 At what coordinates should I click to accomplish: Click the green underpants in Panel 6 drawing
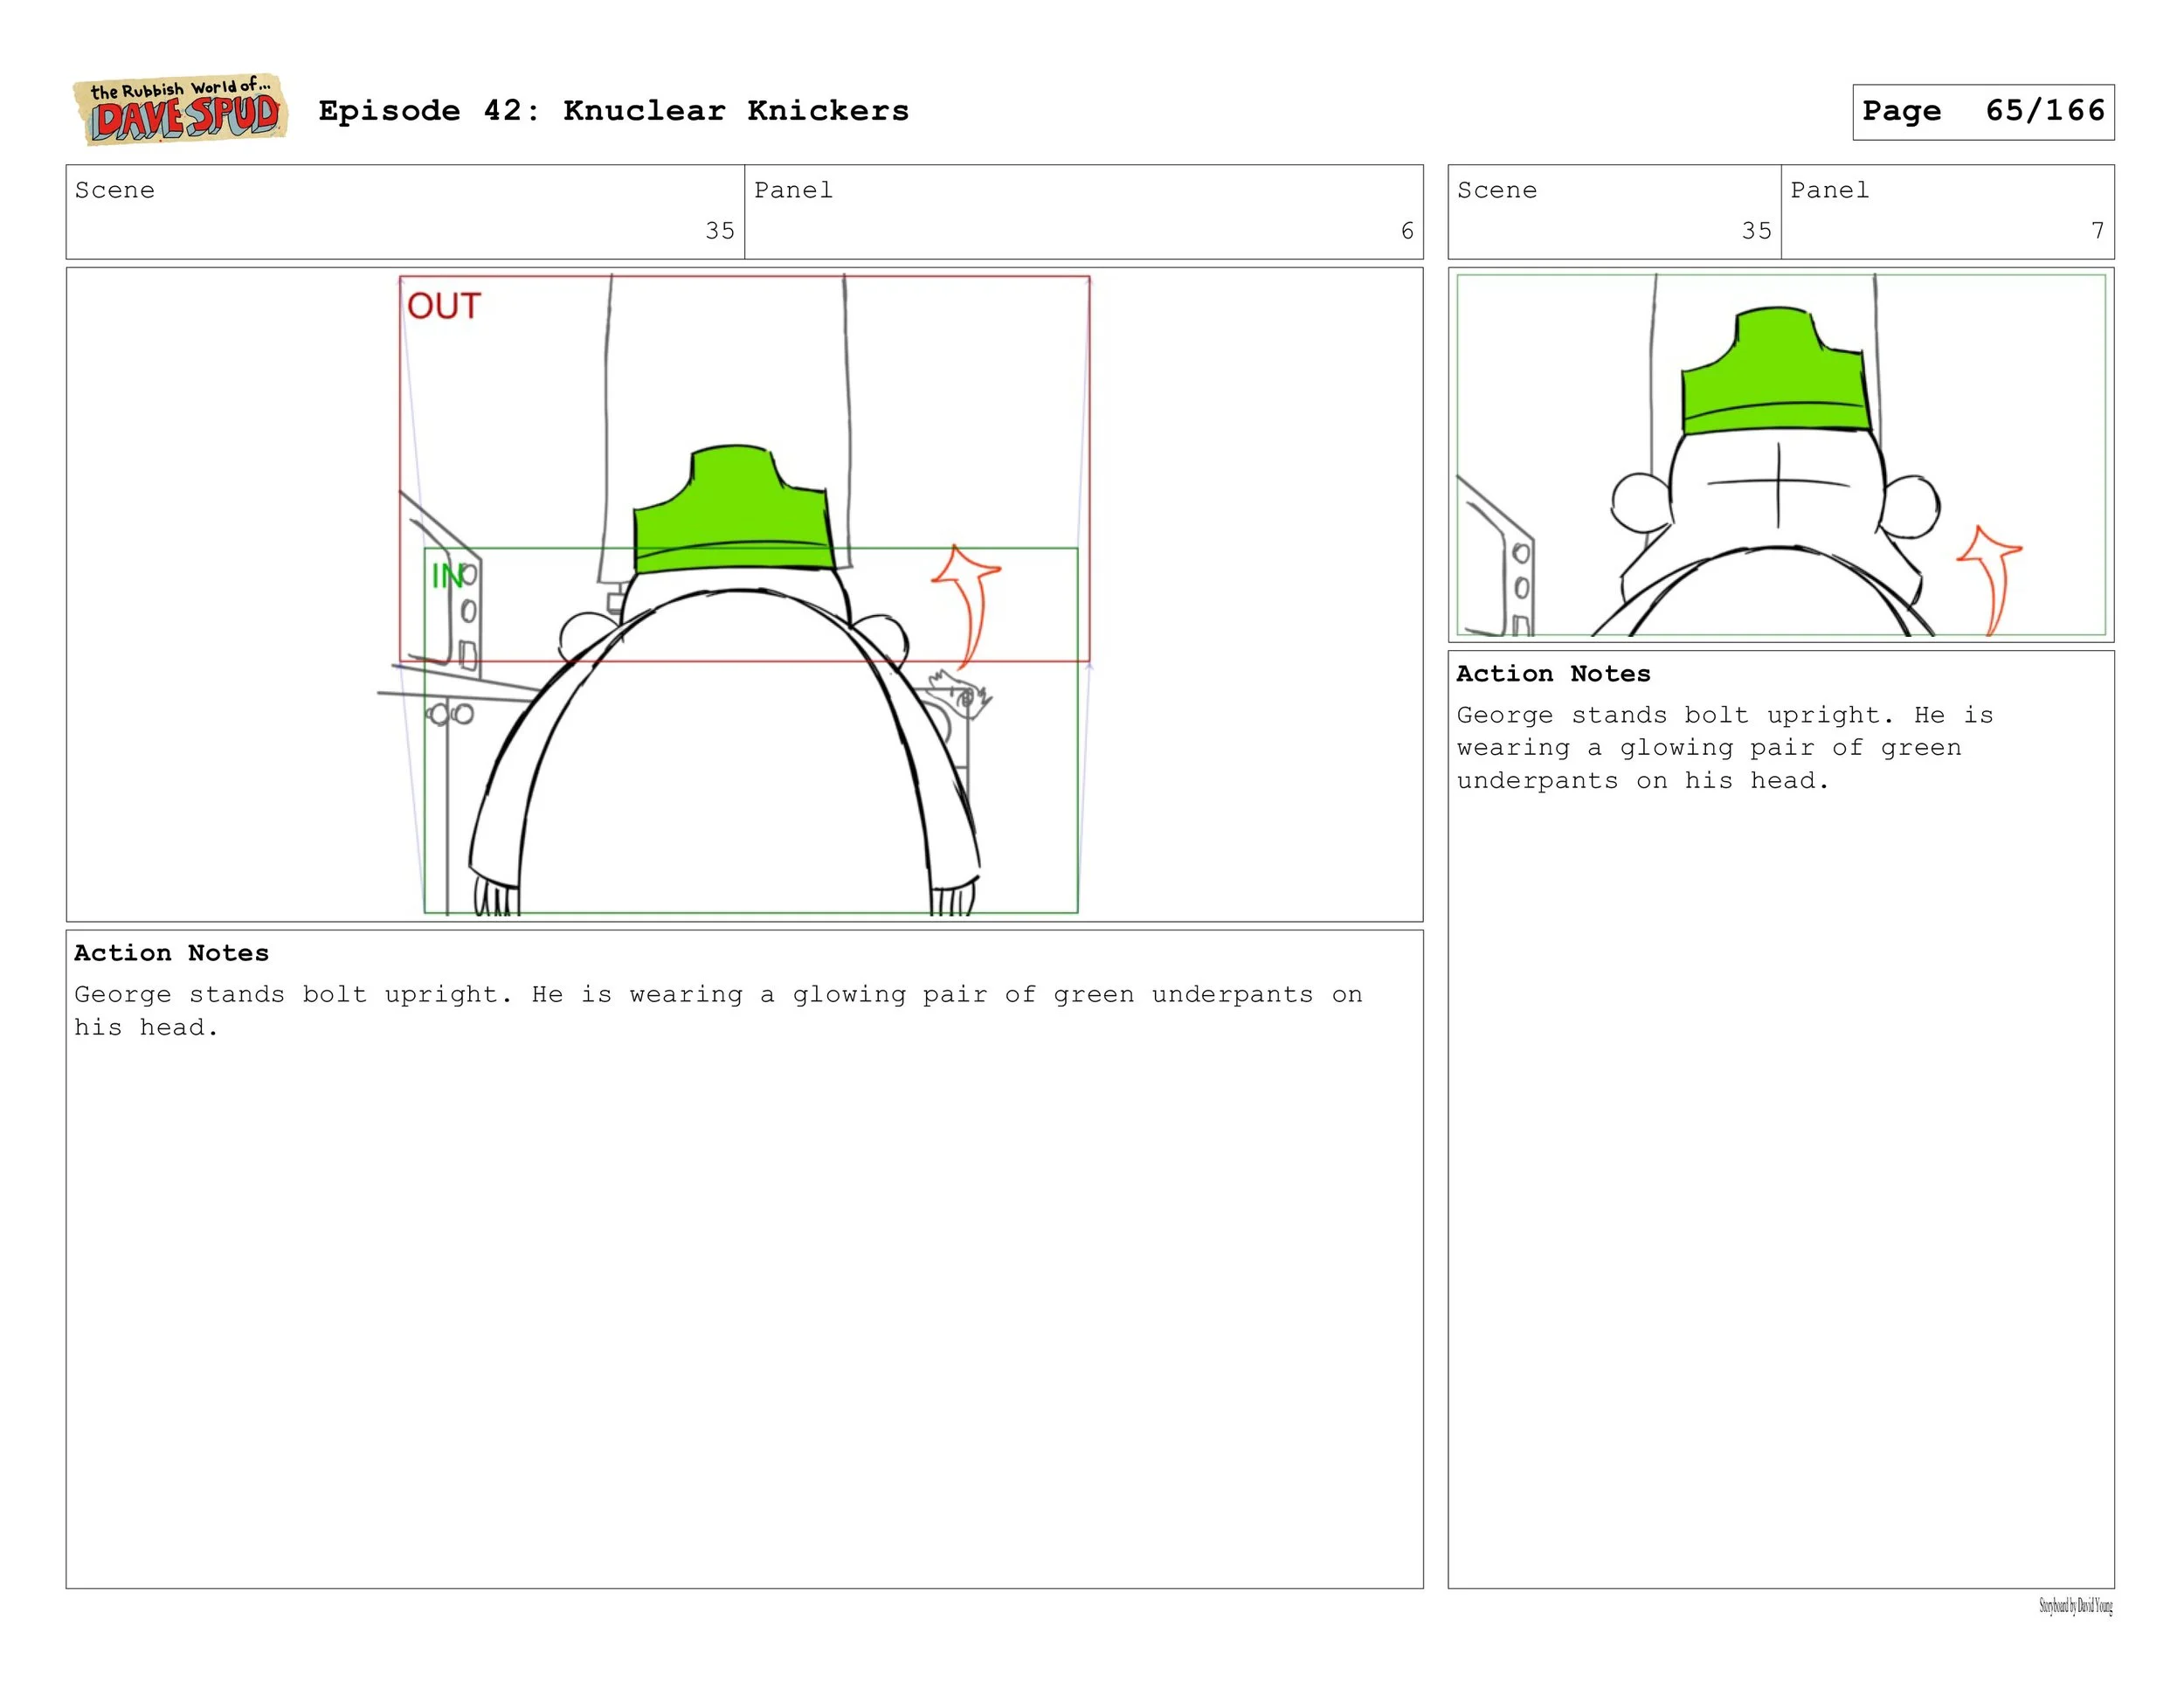pyautogui.click(x=733, y=510)
